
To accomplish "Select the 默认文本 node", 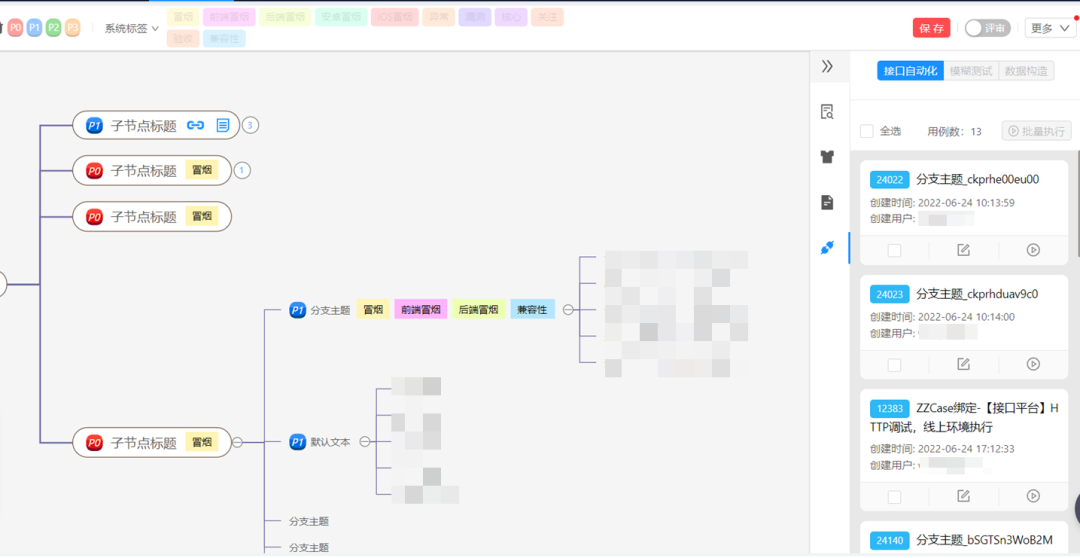I will [330, 442].
